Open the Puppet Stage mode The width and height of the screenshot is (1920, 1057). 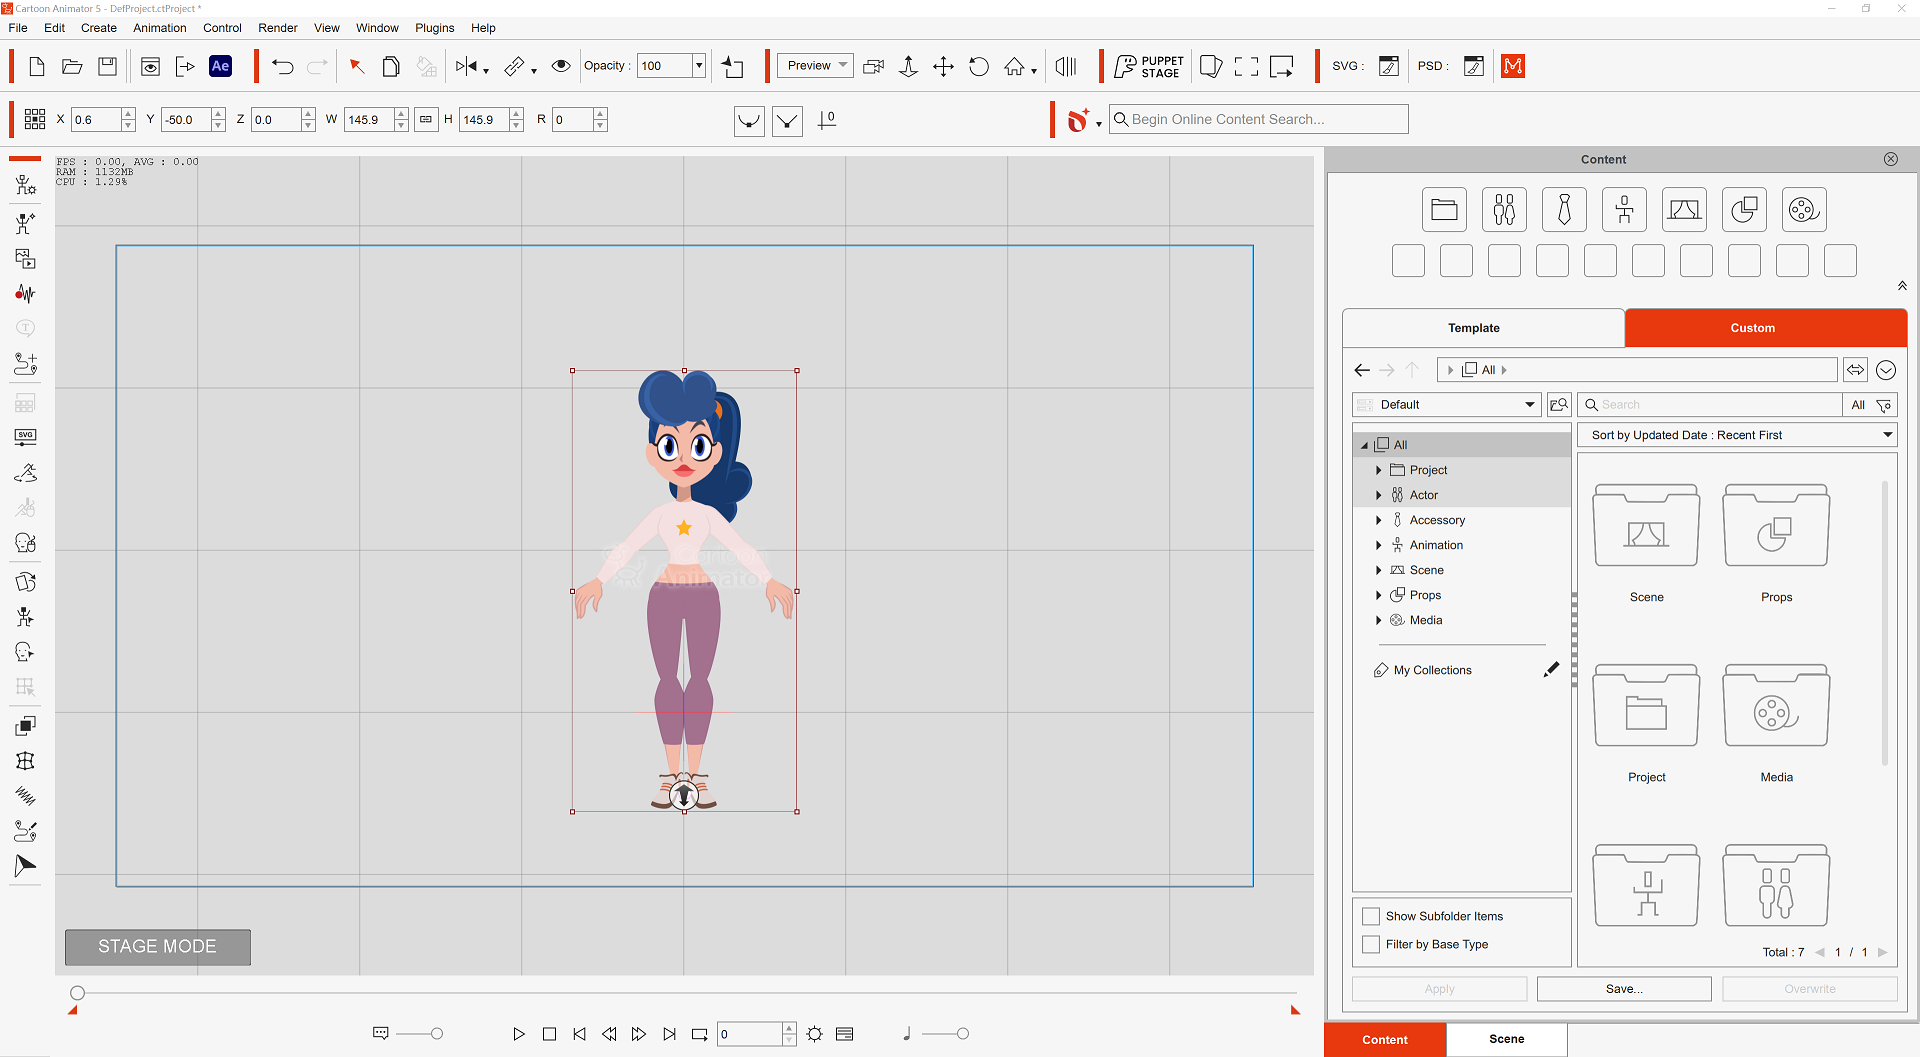pyautogui.click(x=1149, y=67)
